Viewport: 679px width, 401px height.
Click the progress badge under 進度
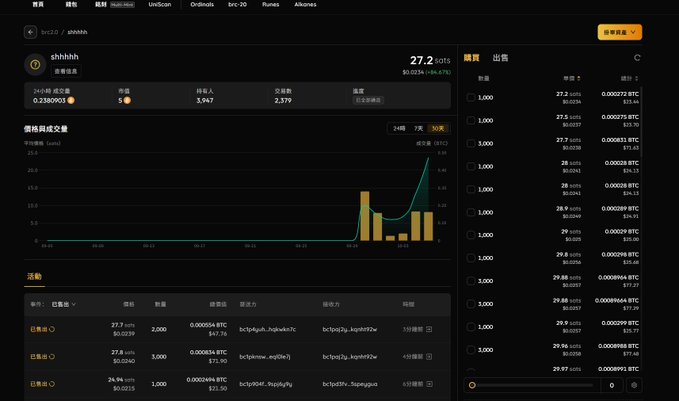click(x=368, y=100)
